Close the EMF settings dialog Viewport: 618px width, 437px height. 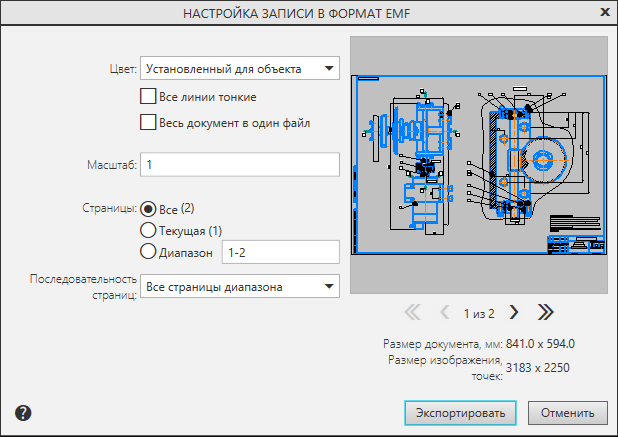point(604,13)
